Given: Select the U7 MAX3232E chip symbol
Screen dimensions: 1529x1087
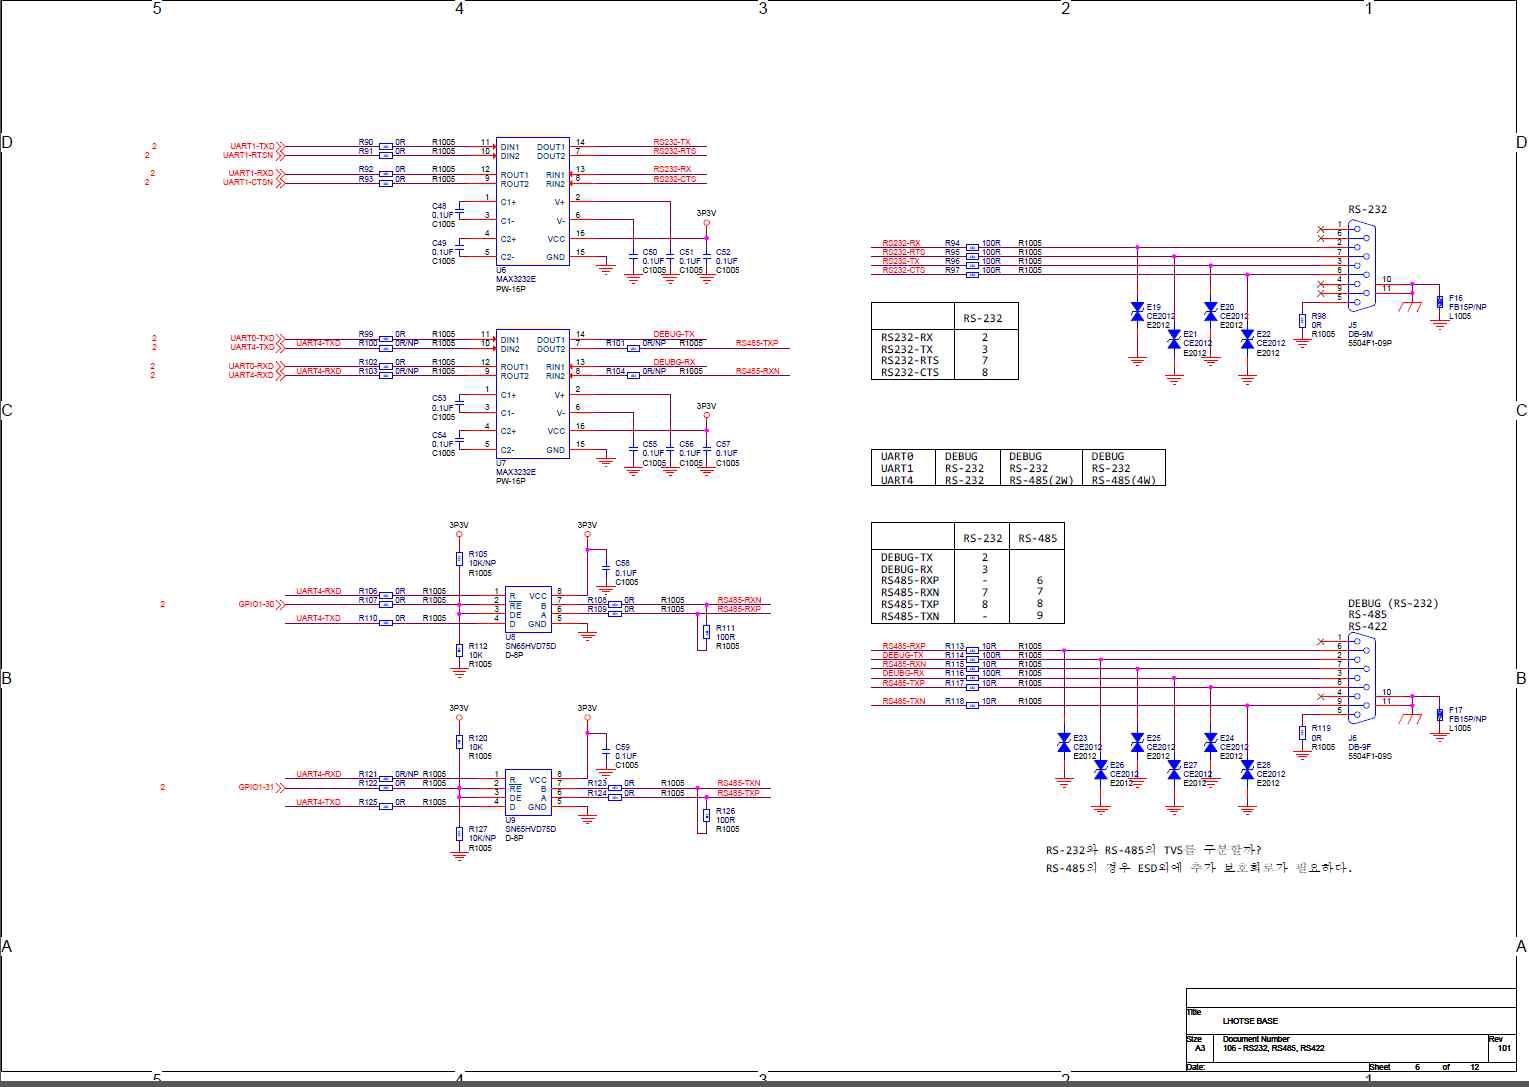Looking at the screenshot, I should click(533, 394).
